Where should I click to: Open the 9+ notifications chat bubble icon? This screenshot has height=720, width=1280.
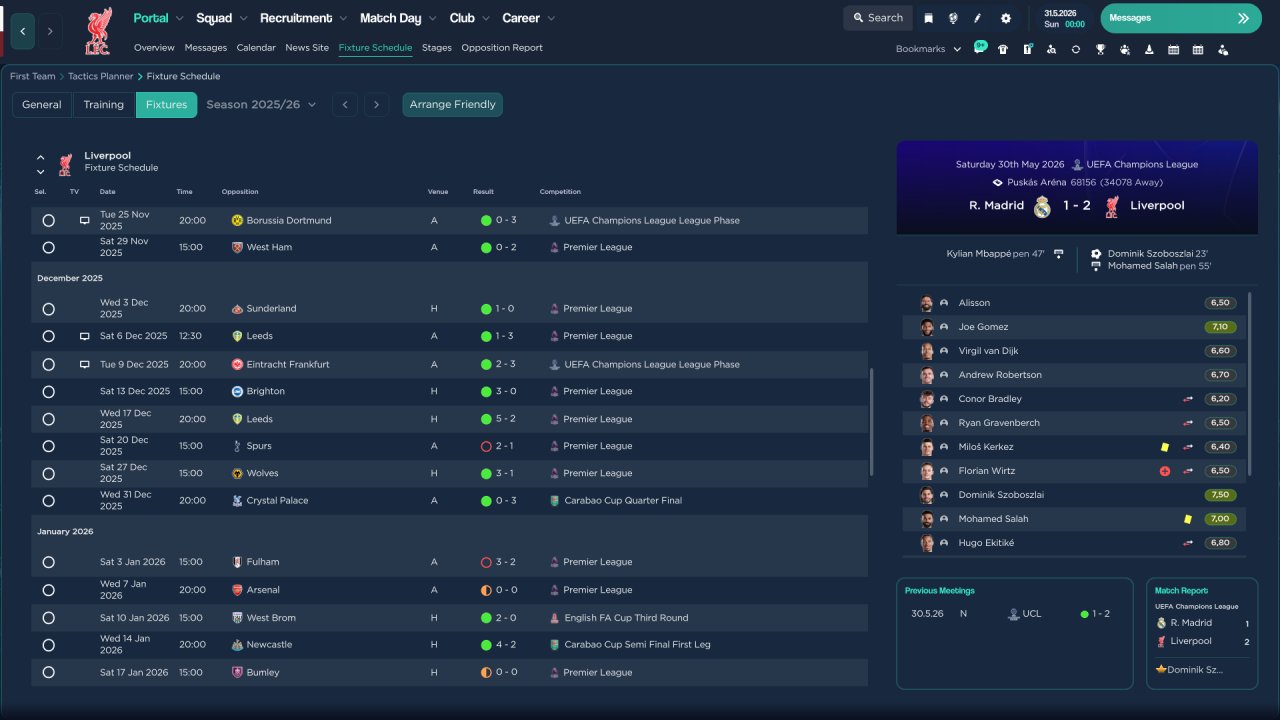click(980, 47)
